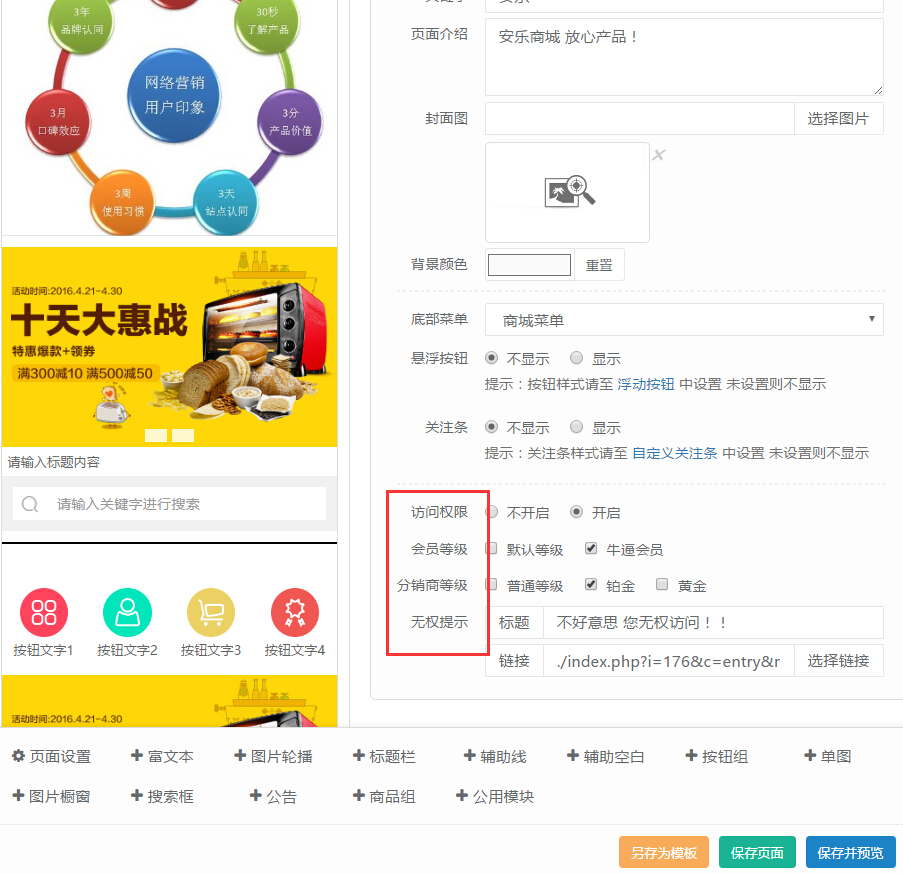This screenshot has height=873, width=903.
Task: Click the green user icon above 按钮文字2
Action: (x=127, y=612)
